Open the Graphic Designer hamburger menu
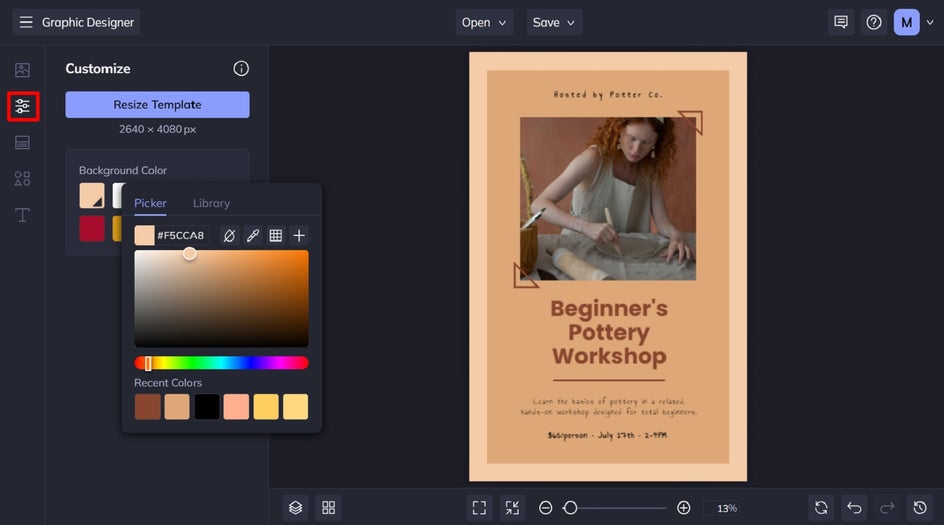 [26, 22]
